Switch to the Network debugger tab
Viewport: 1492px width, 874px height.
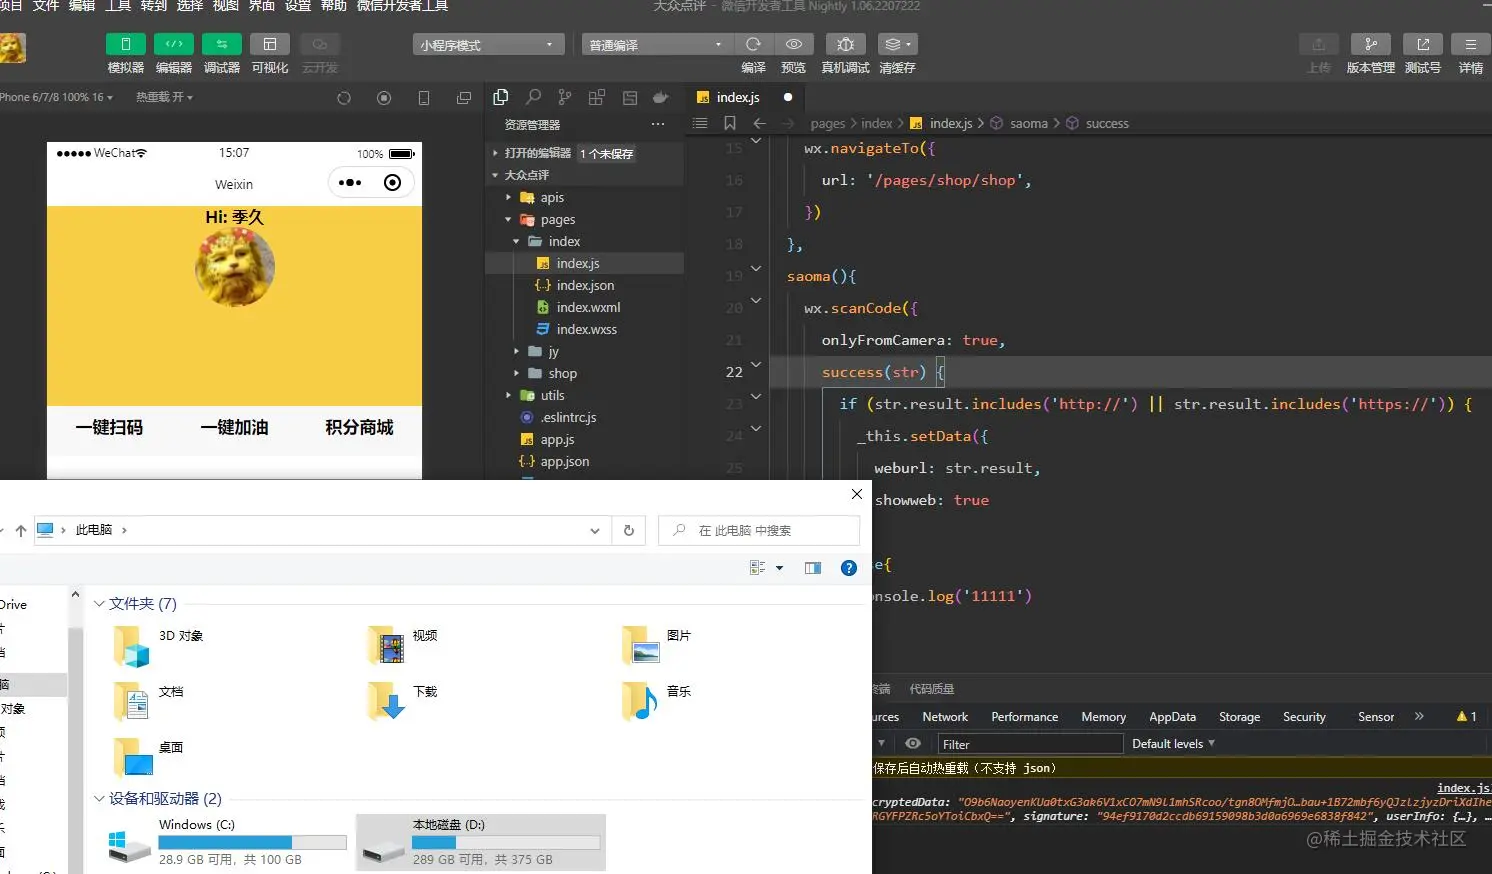pyautogui.click(x=944, y=716)
